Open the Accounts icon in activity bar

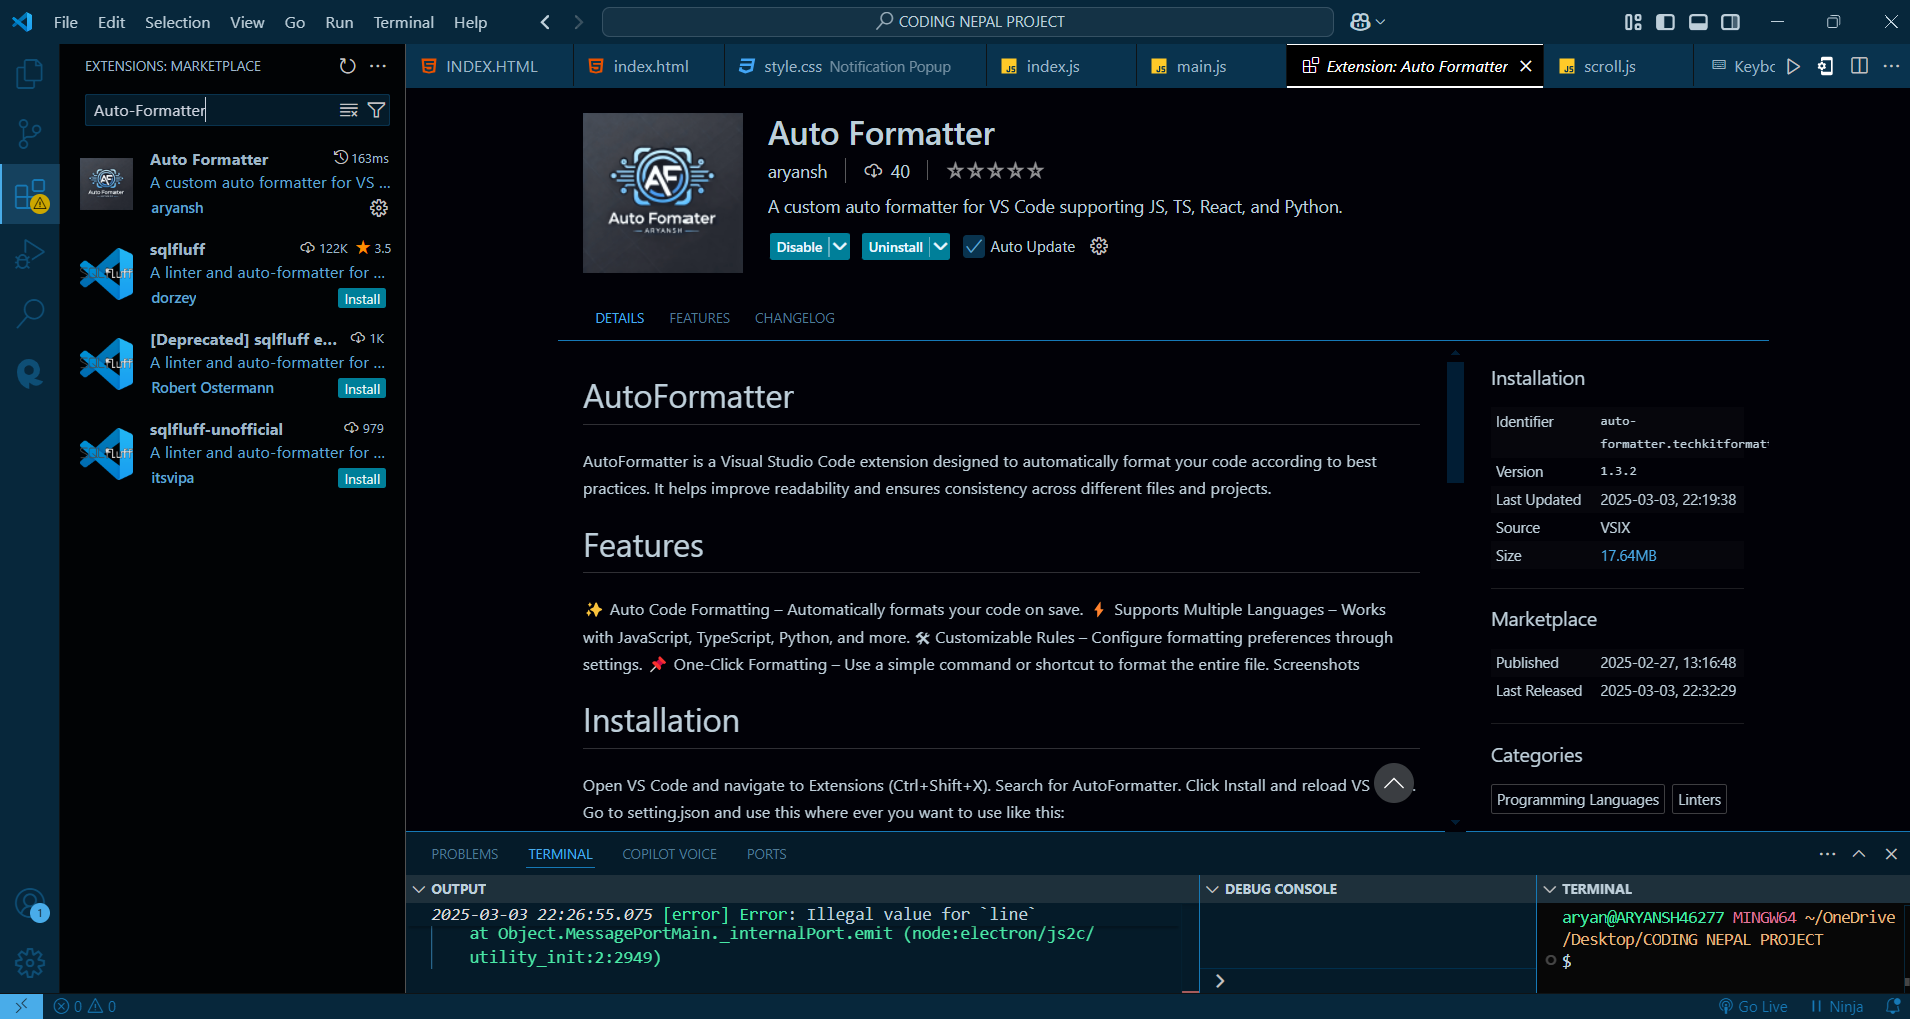[x=30, y=904]
